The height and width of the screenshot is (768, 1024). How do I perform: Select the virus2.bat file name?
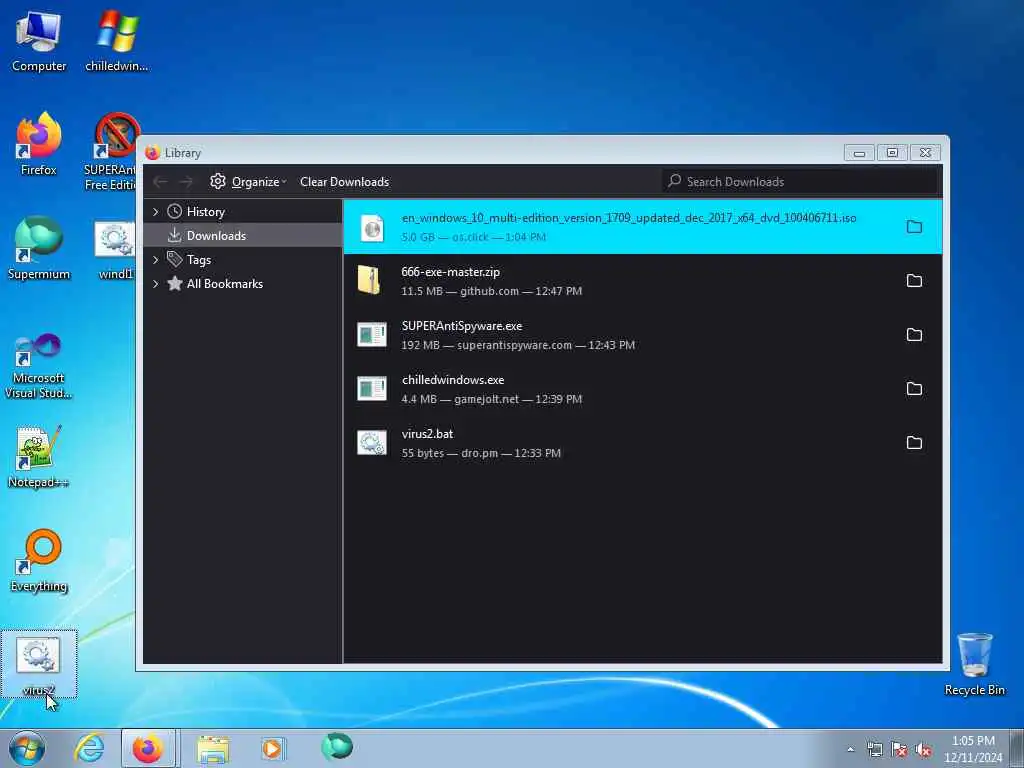click(427, 434)
